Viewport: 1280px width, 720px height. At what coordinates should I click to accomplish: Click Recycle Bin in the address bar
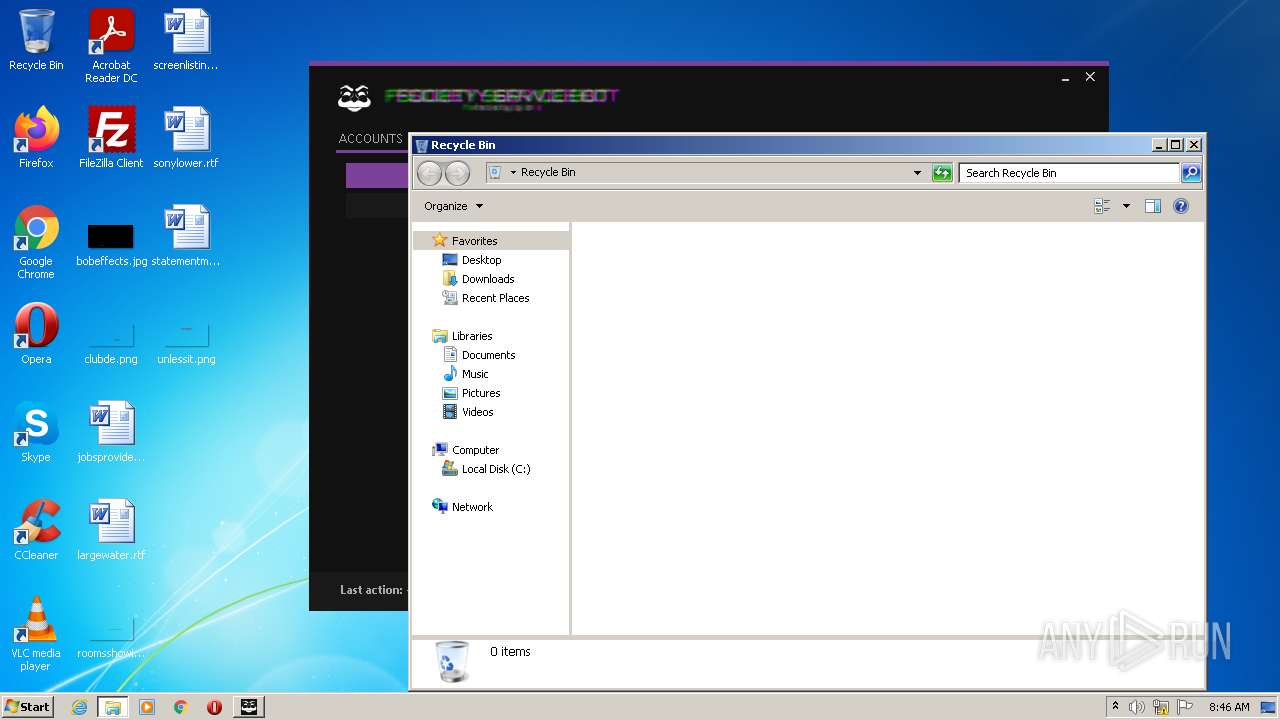pyautogui.click(x=548, y=173)
